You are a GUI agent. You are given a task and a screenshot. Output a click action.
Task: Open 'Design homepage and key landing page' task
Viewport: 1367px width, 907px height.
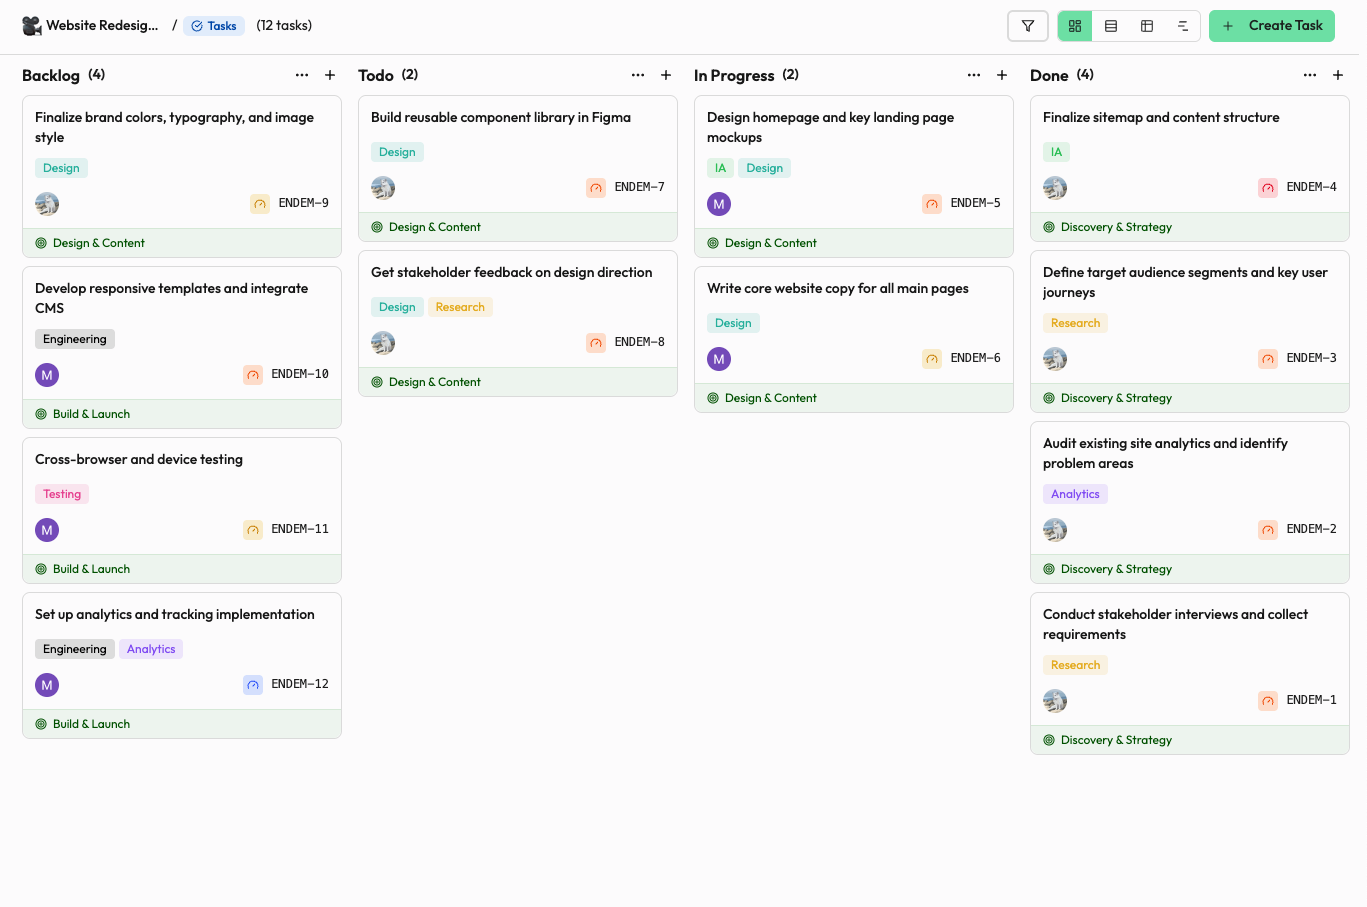coord(830,127)
